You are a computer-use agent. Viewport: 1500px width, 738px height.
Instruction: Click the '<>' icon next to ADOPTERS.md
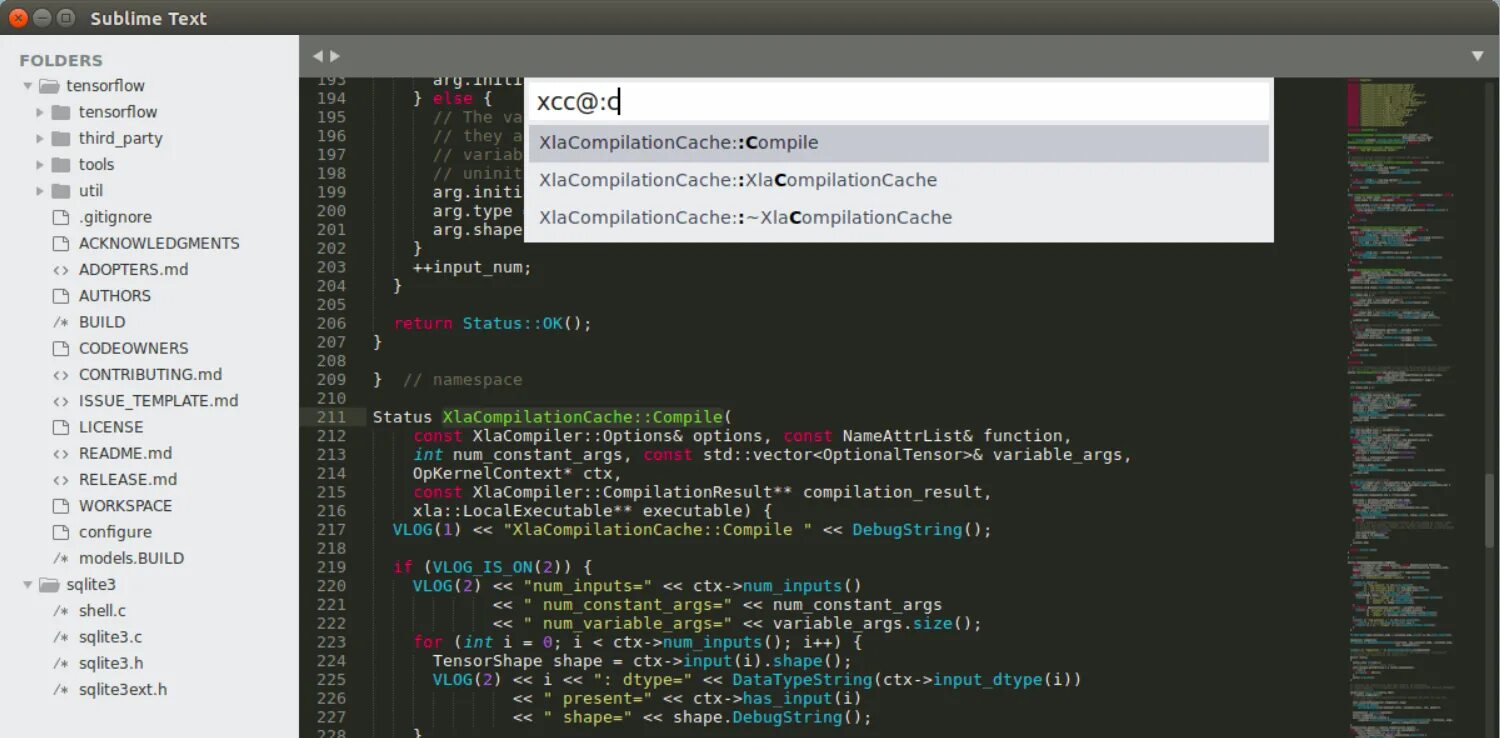click(61, 269)
